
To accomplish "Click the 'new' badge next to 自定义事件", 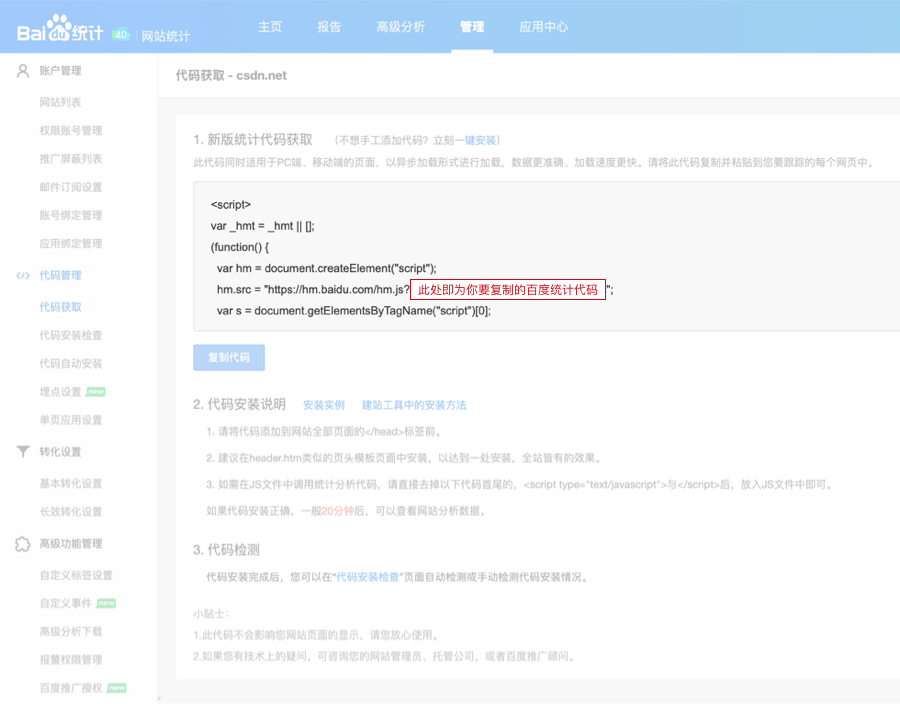I will point(107,604).
